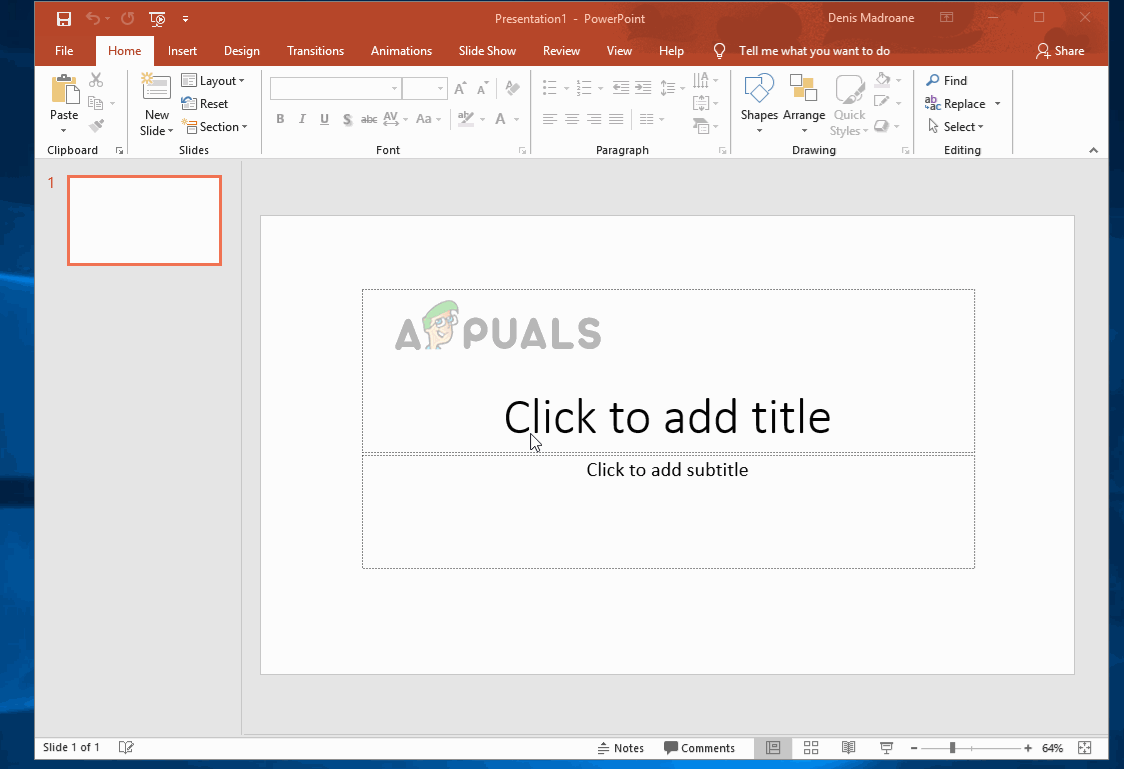Click the Paste clipboard icon
This screenshot has height=769, width=1124.
tap(64, 90)
